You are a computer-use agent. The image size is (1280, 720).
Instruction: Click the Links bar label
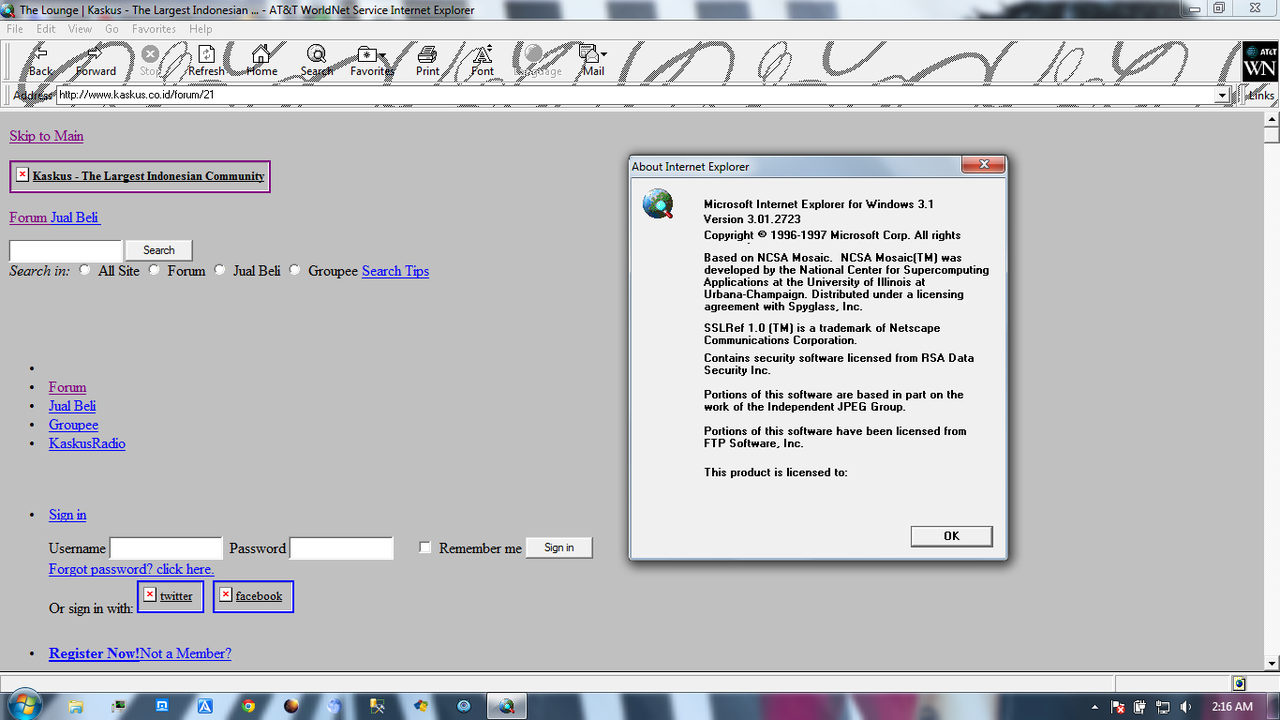[x=1261, y=95]
